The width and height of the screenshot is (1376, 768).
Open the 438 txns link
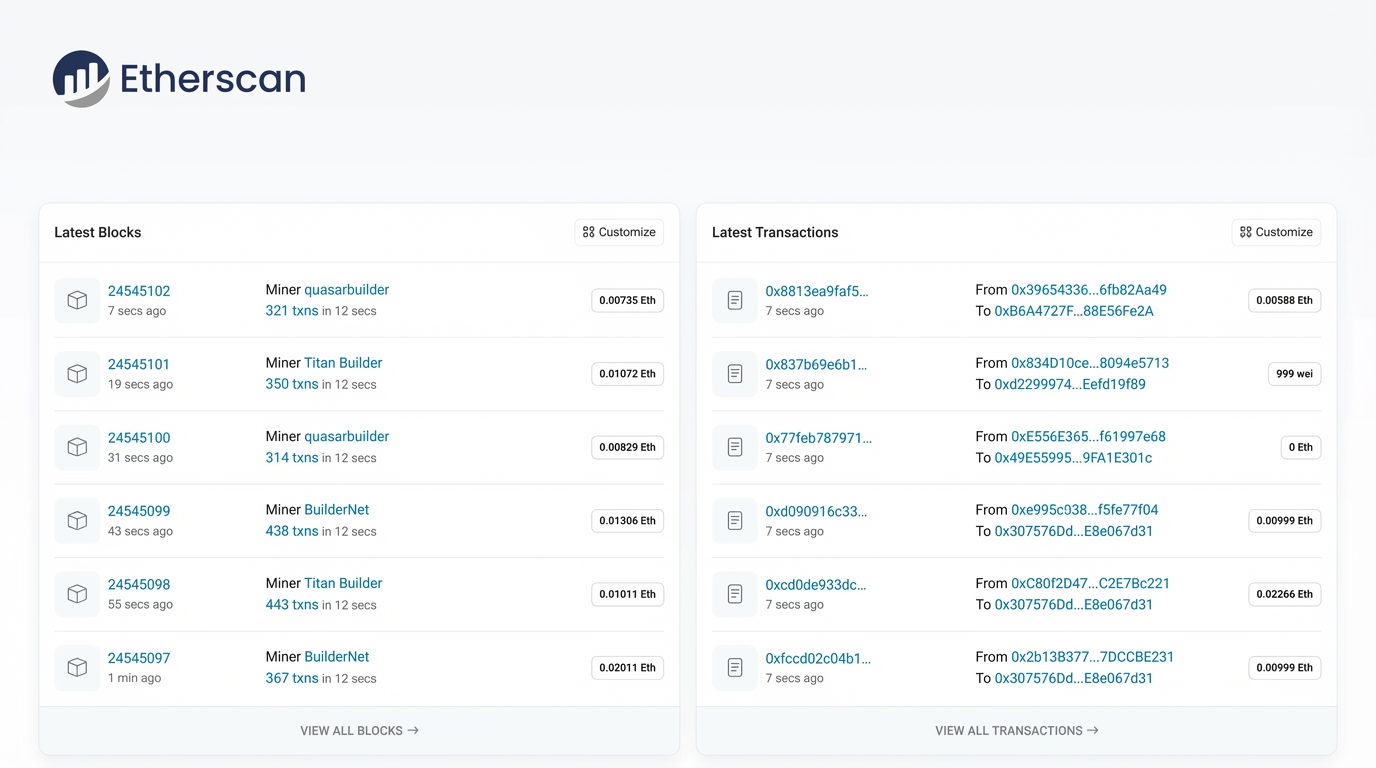click(x=292, y=531)
